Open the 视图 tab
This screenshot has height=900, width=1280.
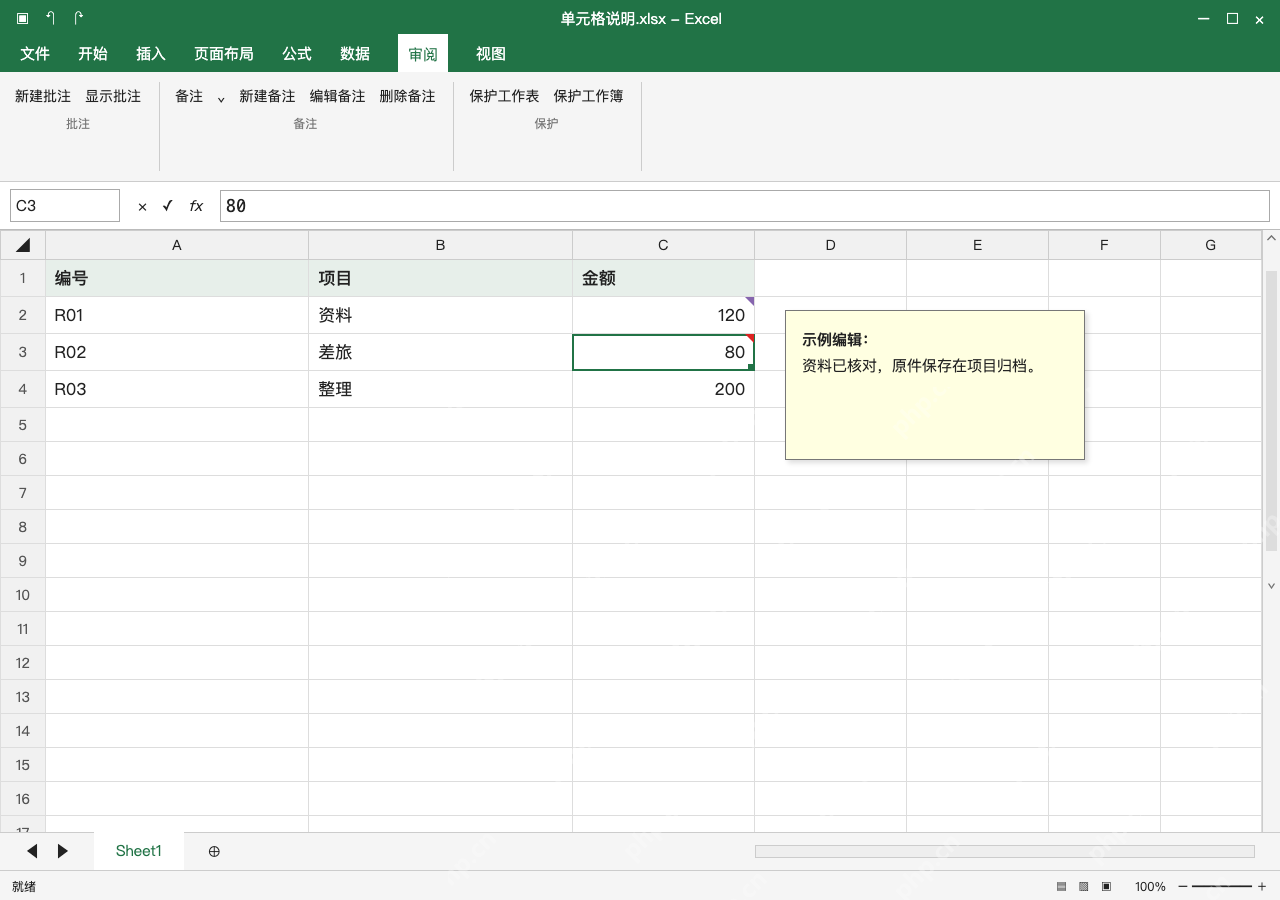coord(491,54)
